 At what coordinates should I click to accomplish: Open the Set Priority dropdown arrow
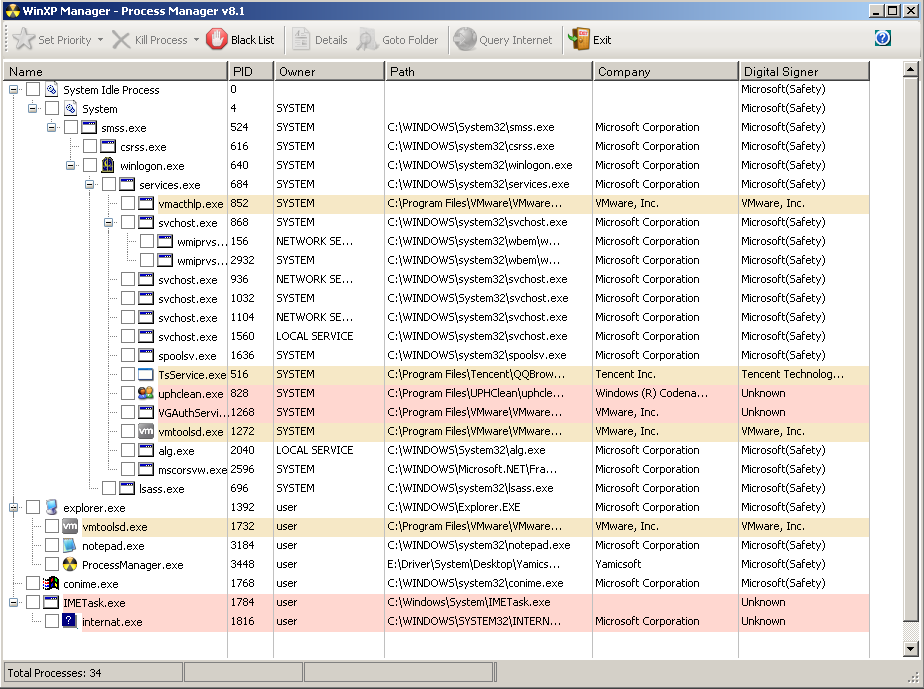pyautogui.click(x=100, y=40)
